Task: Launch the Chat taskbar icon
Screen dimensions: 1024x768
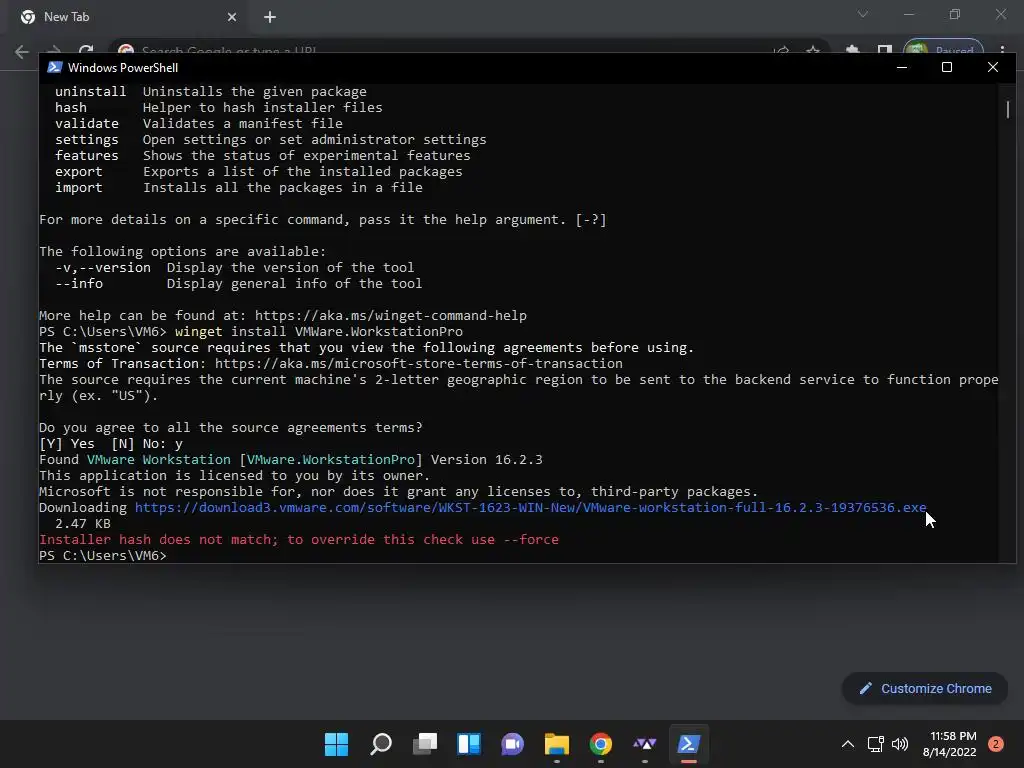Action: [513, 744]
